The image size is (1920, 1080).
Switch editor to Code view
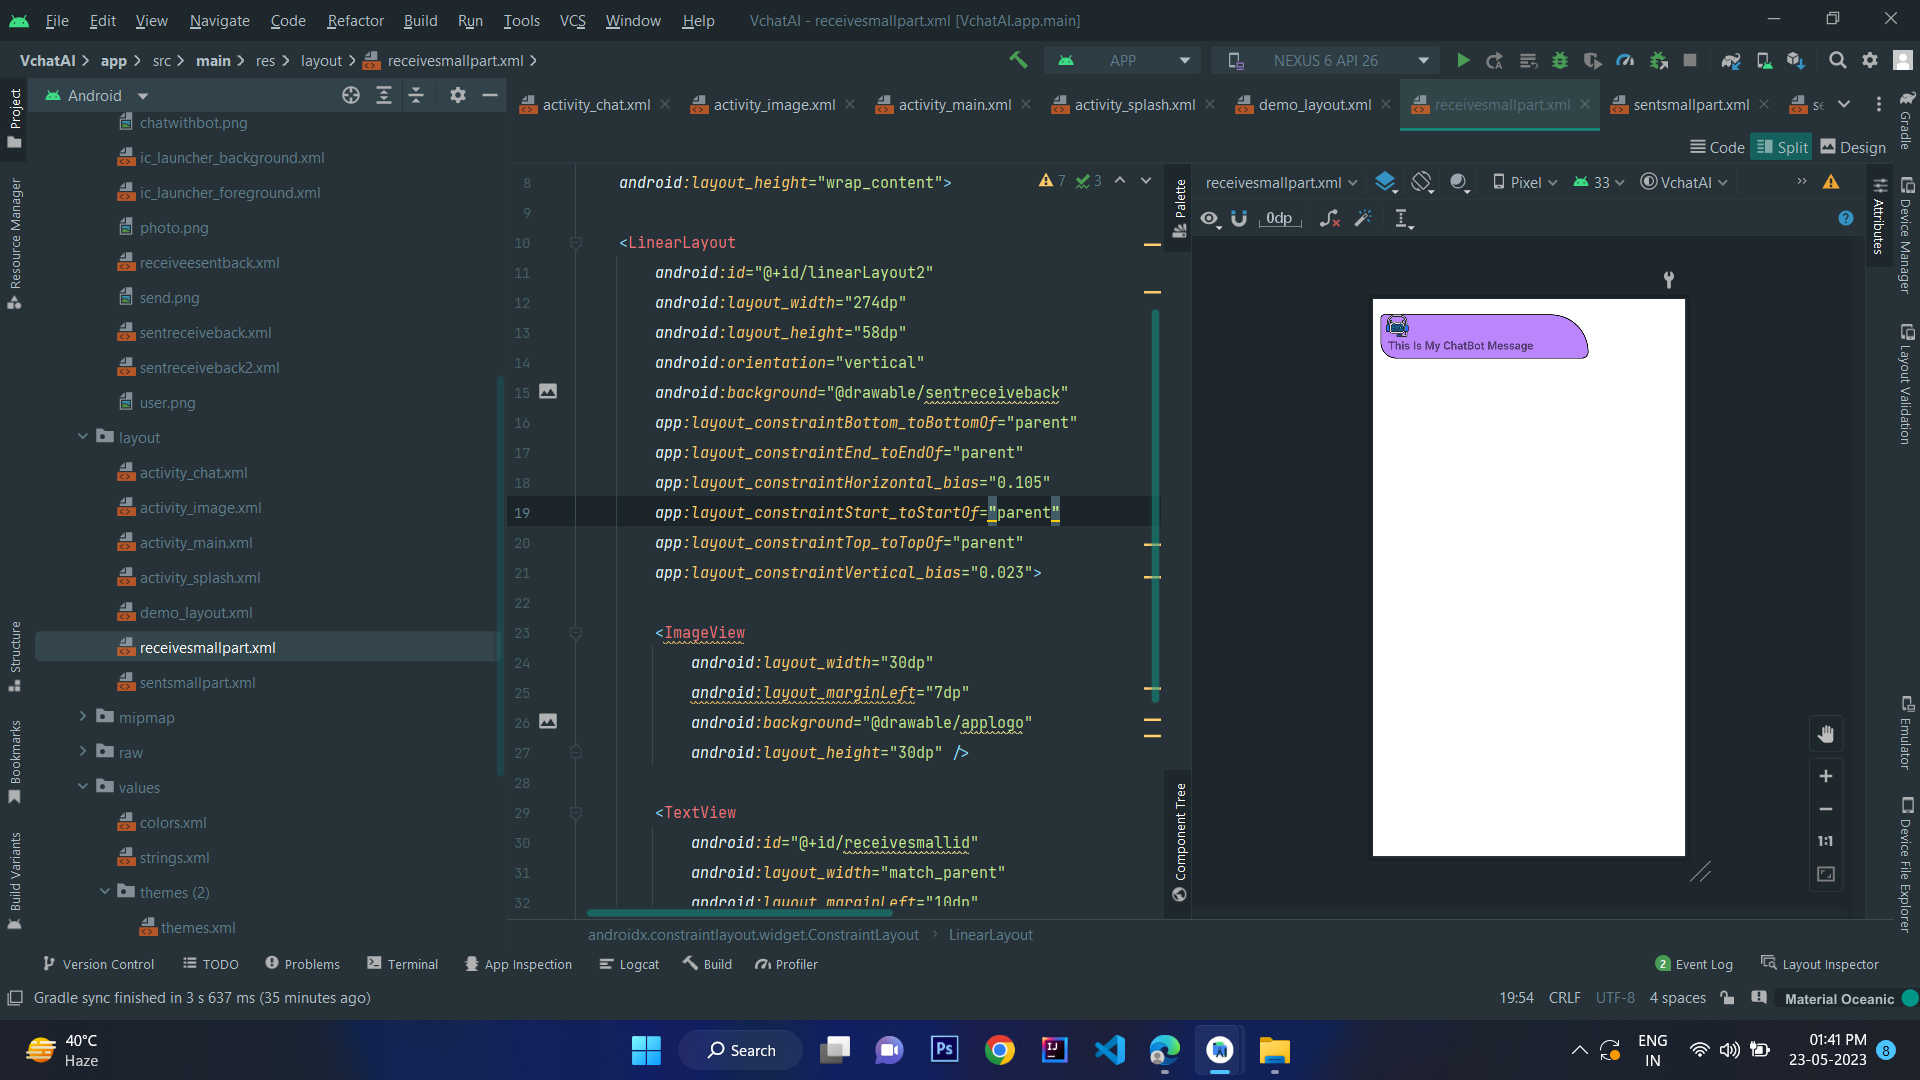(1717, 147)
